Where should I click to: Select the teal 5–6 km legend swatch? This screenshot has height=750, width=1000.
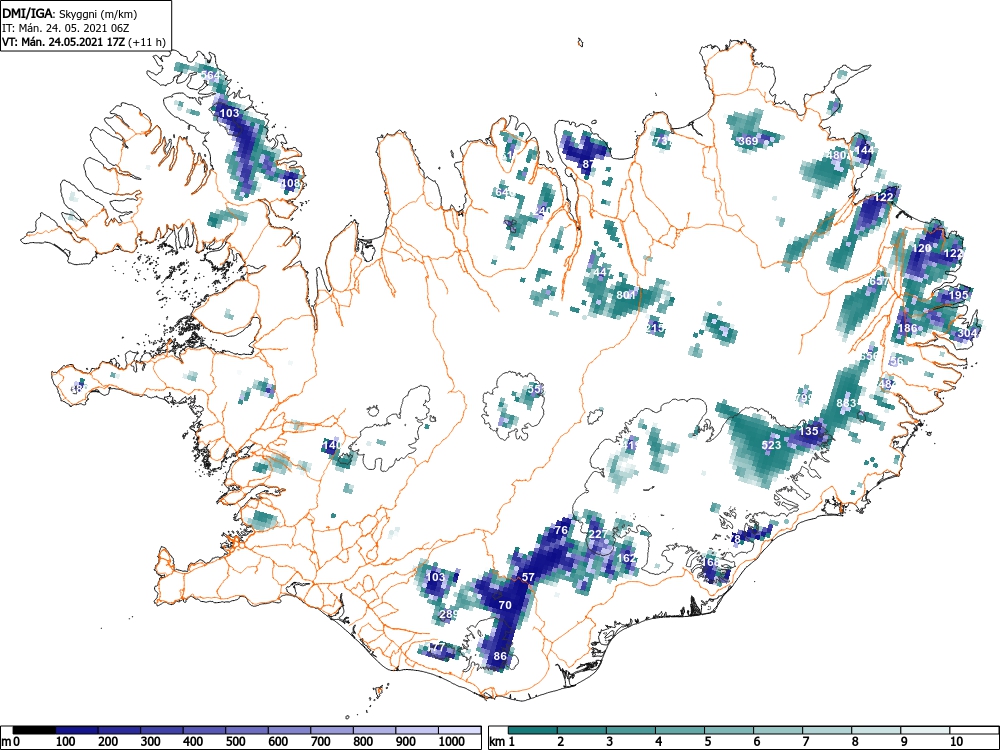coord(729,730)
